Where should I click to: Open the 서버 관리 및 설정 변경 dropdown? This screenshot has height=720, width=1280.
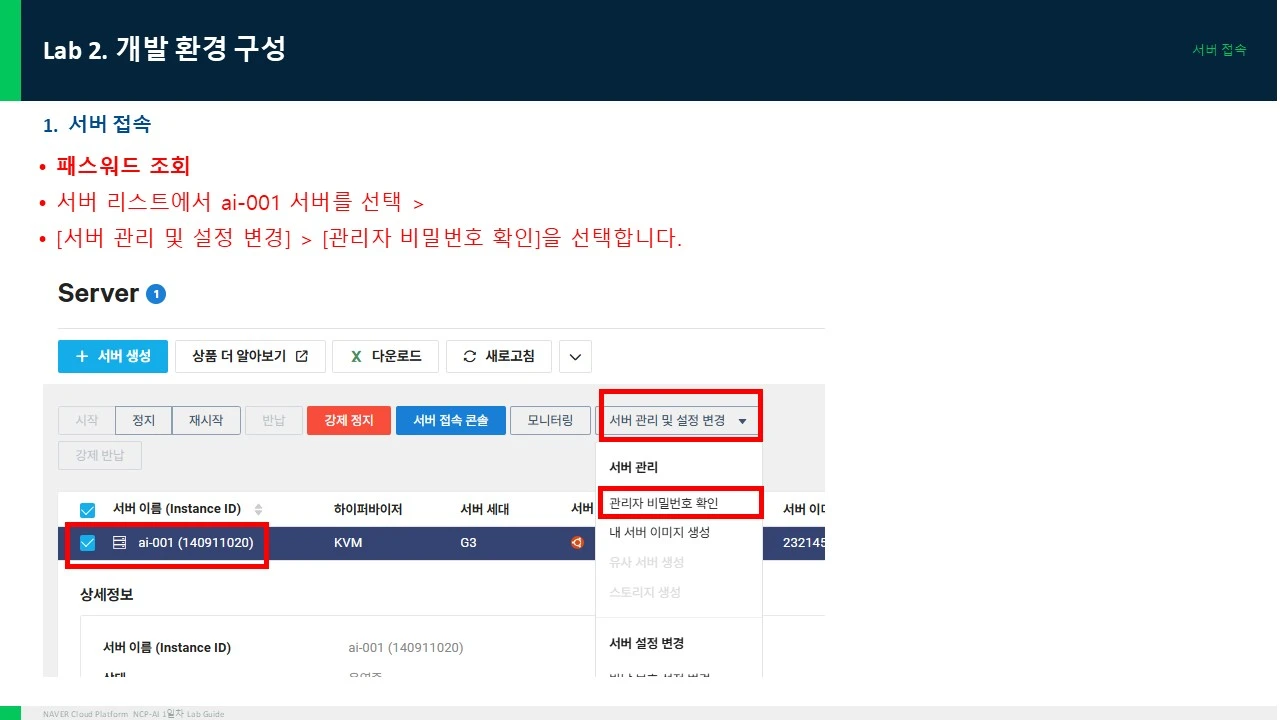(679, 421)
